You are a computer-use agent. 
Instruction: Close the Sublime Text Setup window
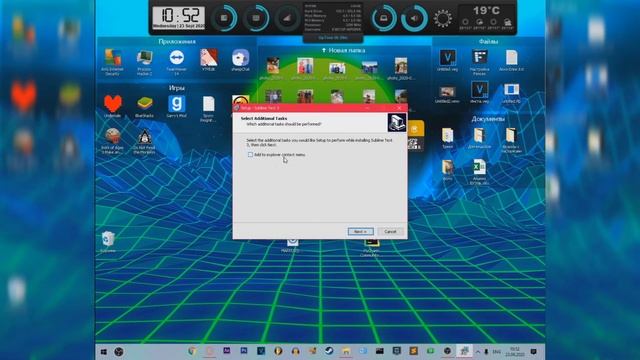399,108
